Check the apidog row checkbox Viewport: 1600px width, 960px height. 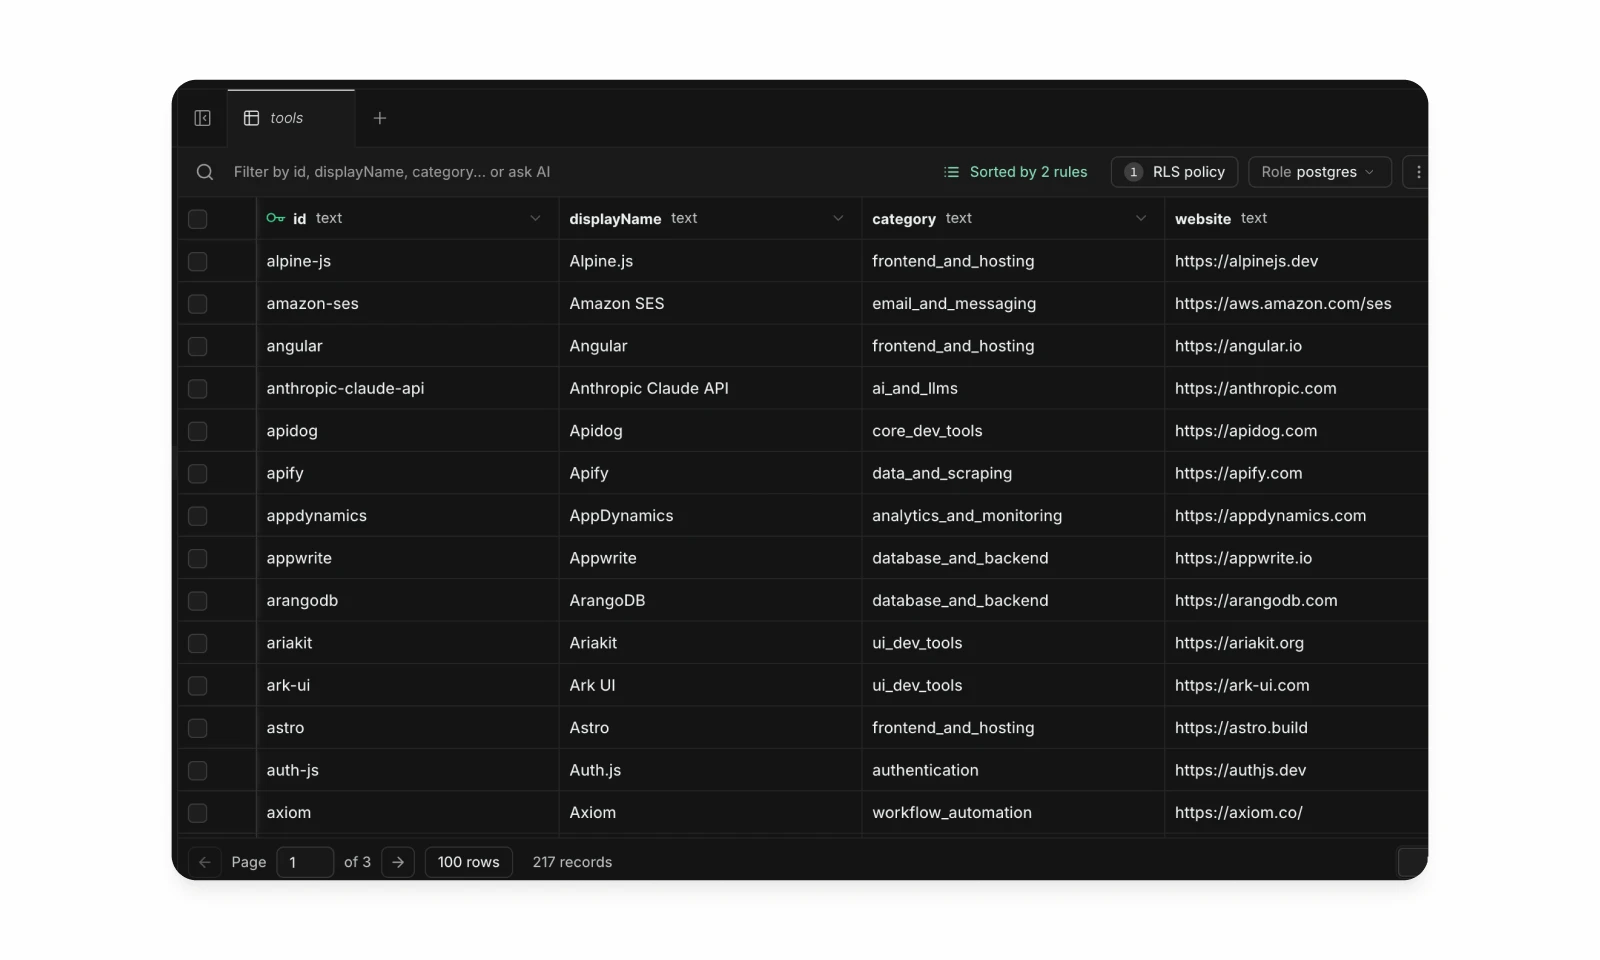(x=198, y=431)
